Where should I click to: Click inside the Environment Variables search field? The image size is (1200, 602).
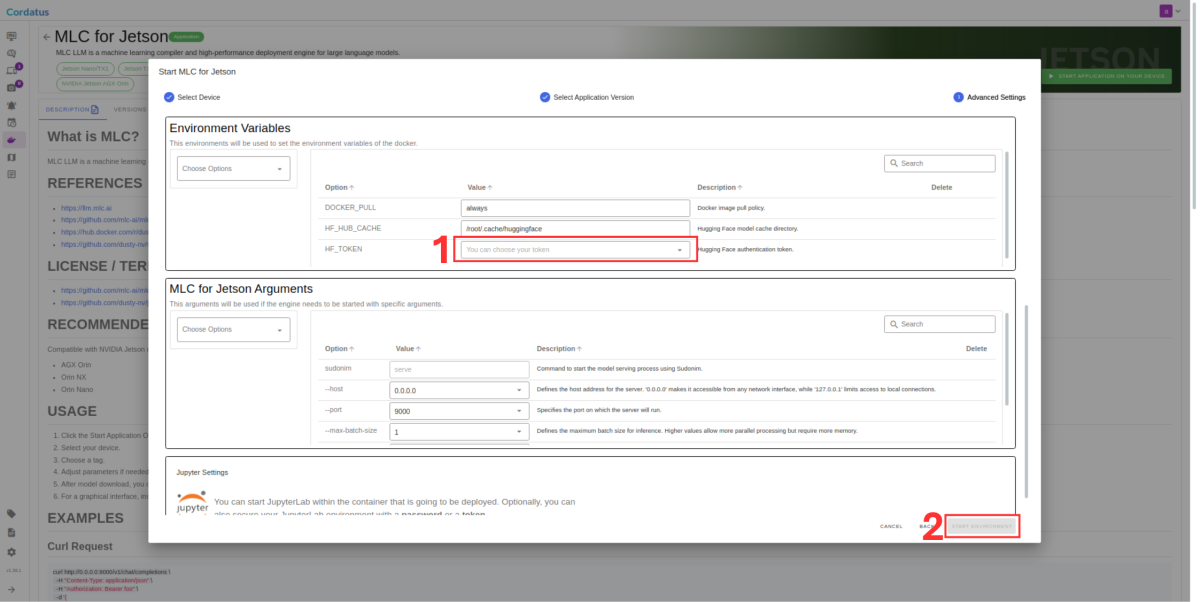[940, 162]
